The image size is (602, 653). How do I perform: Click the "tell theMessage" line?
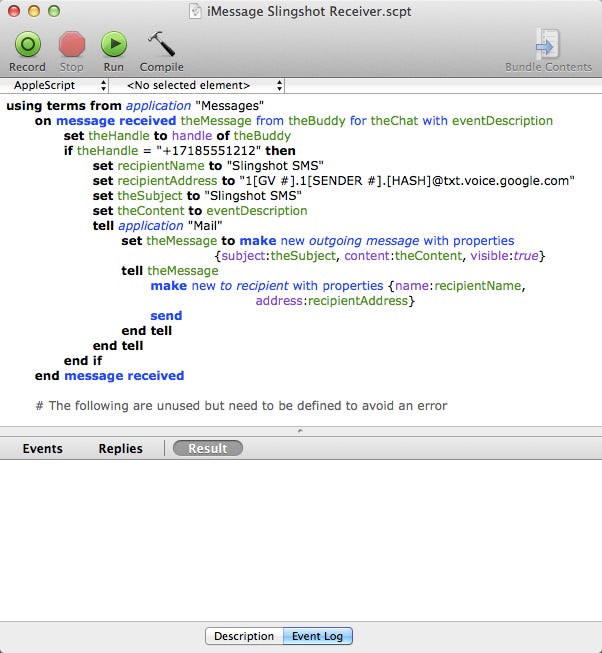(x=170, y=271)
